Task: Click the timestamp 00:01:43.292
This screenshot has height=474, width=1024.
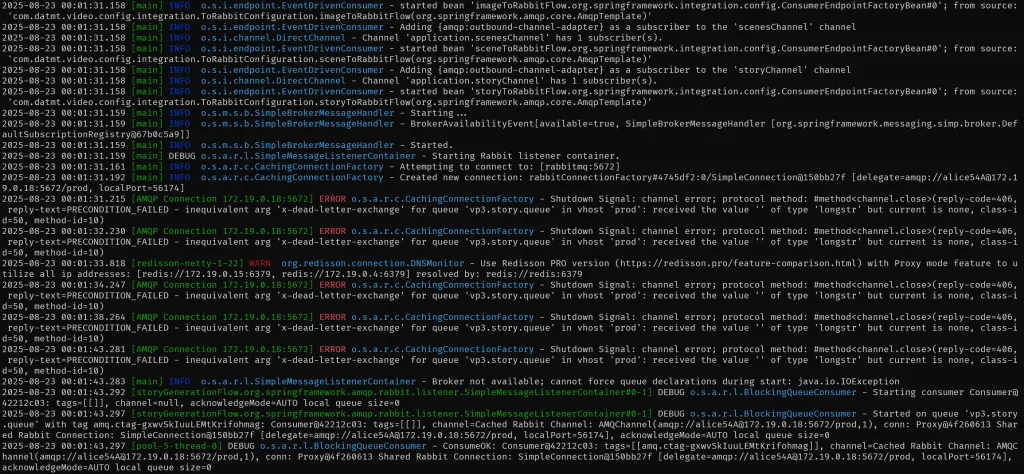Action: (x=93, y=392)
